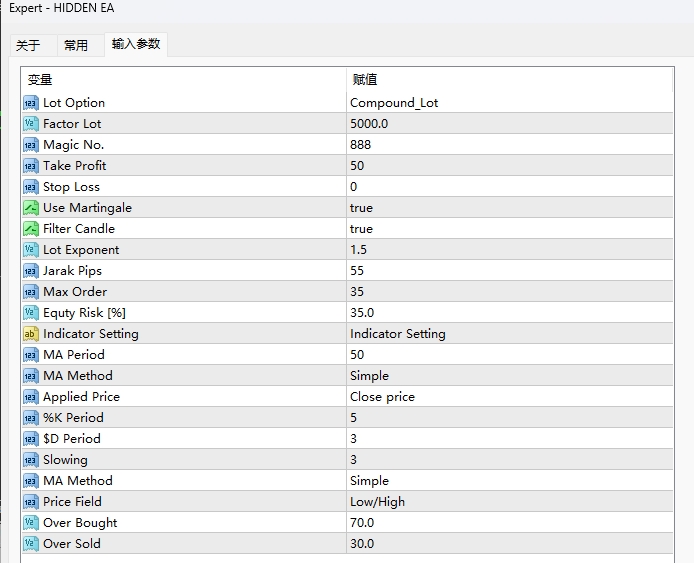Click the 赋值 column header
This screenshot has height=563, width=694.
(x=364, y=80)
